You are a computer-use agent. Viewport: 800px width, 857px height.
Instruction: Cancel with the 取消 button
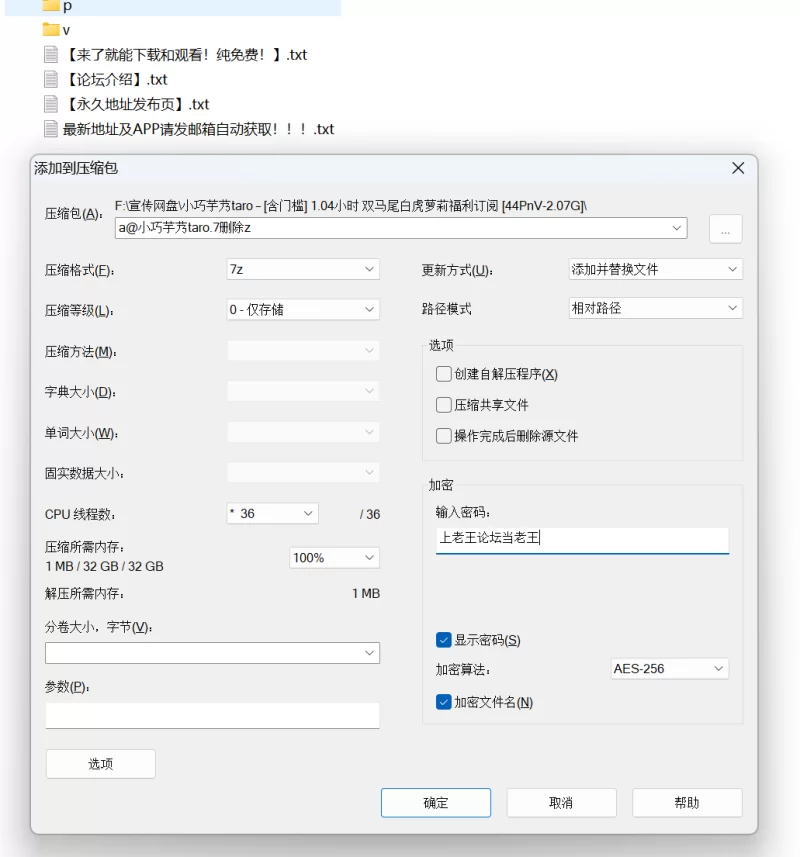[561, 803]
